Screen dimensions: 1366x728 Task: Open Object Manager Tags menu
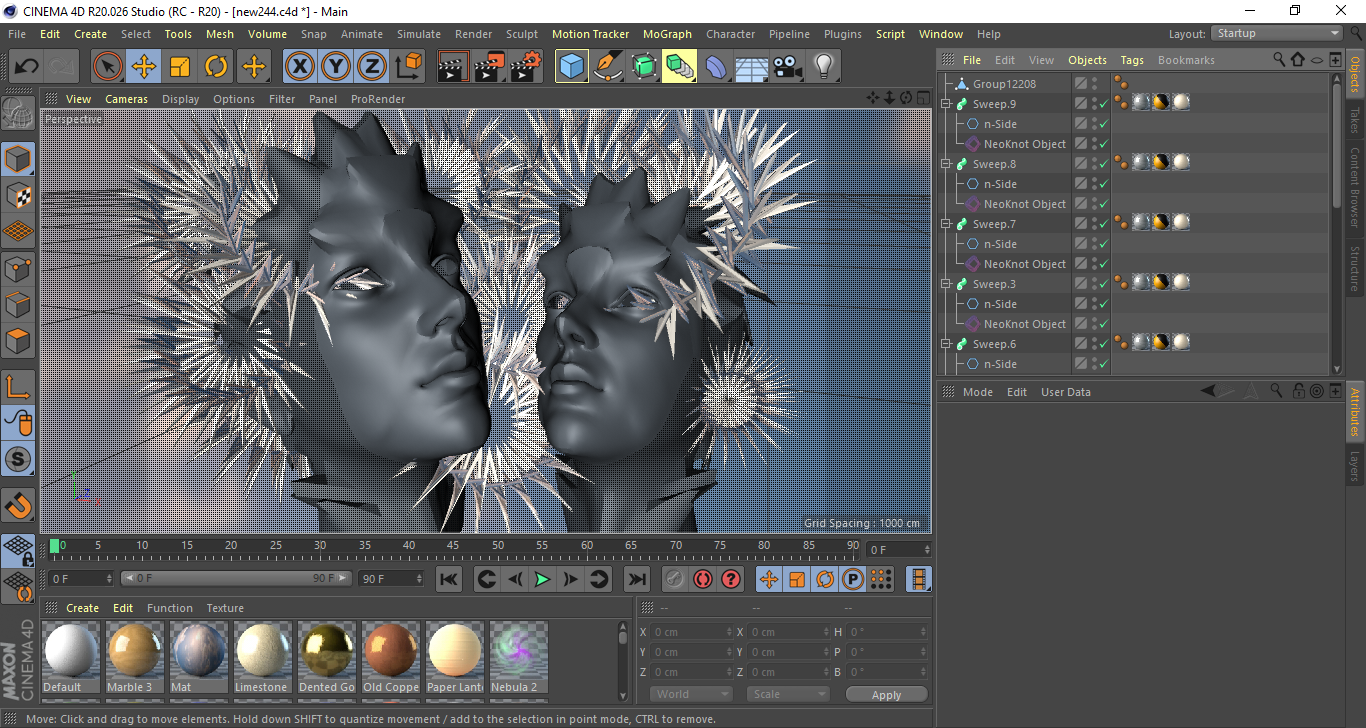[x=1132, y=60]
